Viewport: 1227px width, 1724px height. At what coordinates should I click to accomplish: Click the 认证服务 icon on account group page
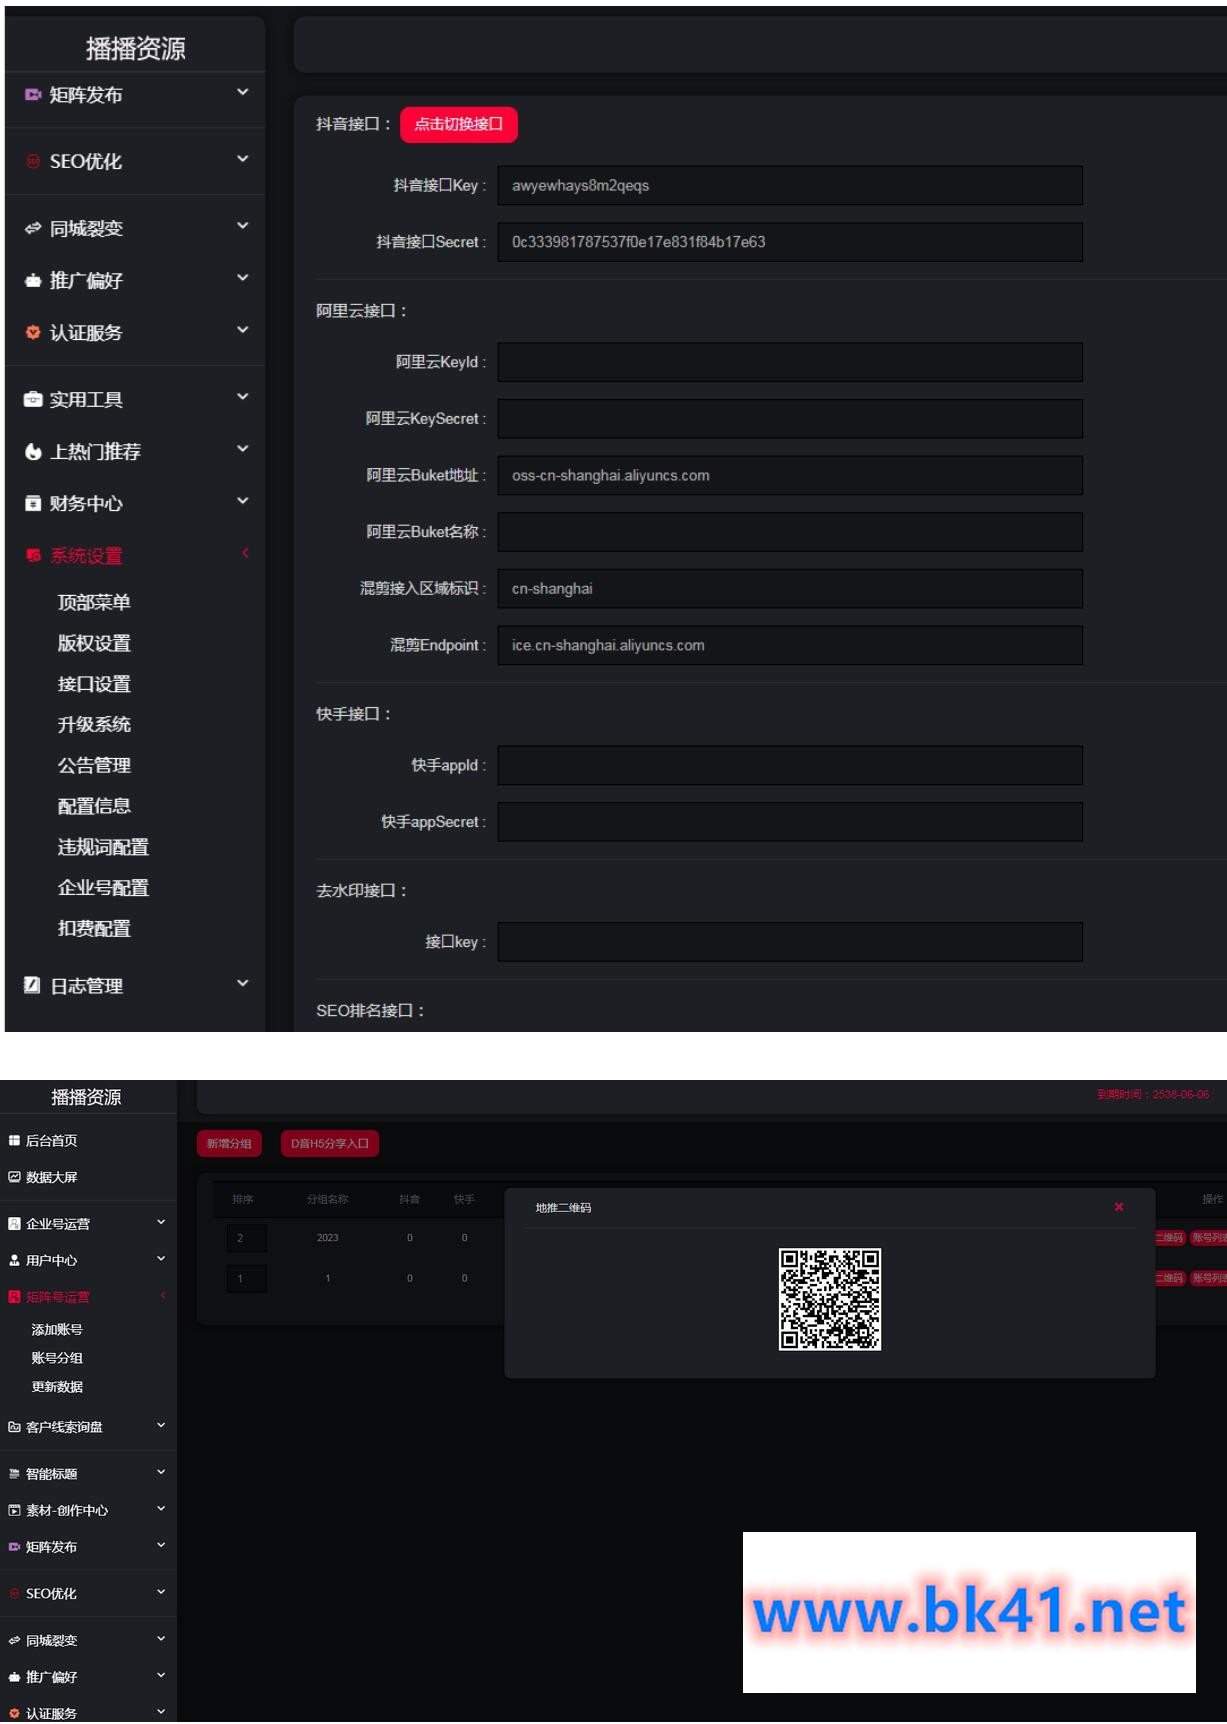coord(14,1713)
